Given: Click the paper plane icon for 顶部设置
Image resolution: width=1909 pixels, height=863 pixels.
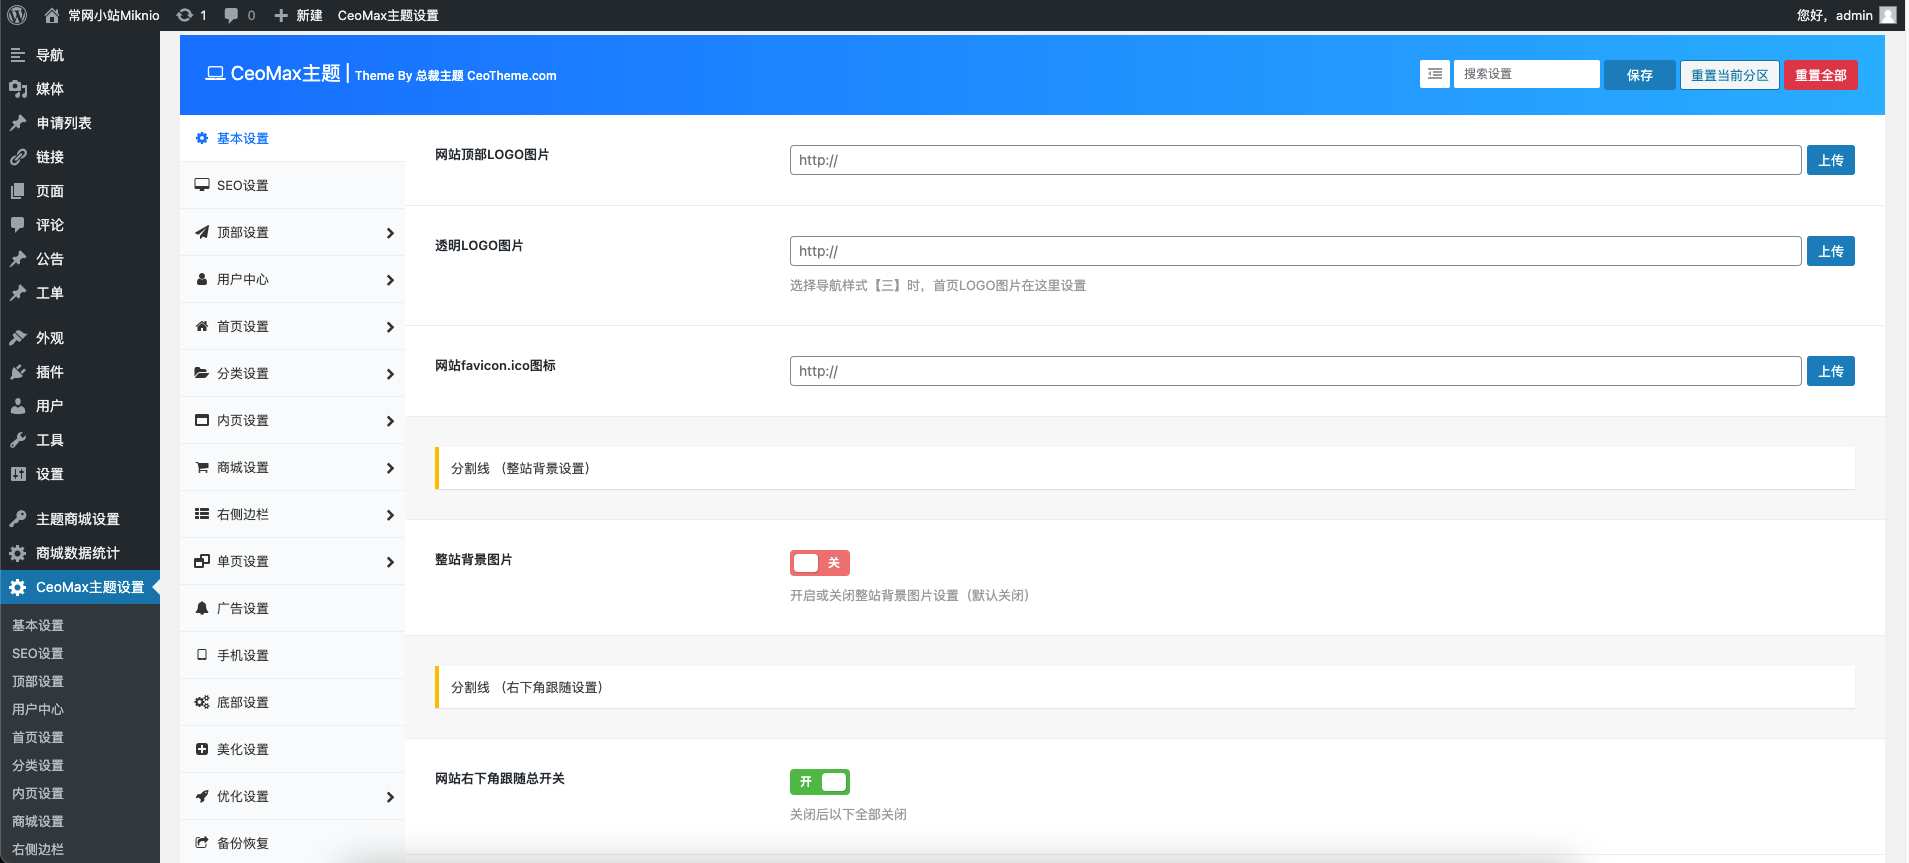Looking at the screenshot, I should click(x=202, y=232).
